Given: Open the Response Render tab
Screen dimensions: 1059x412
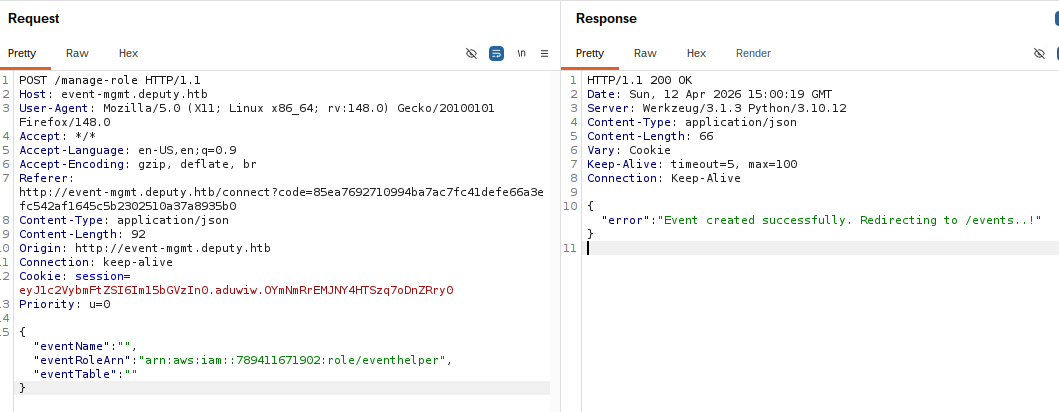Looking at the screenshot, I should [753, 53].
